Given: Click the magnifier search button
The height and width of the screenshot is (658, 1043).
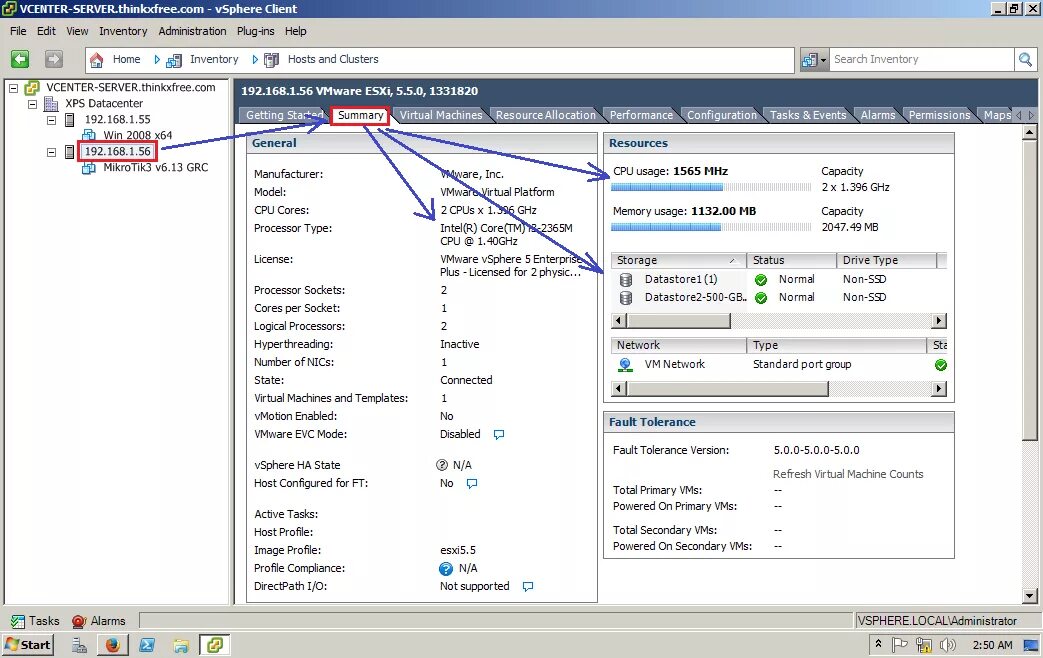Looking at the screenshot, I should tap(1025, 60).
